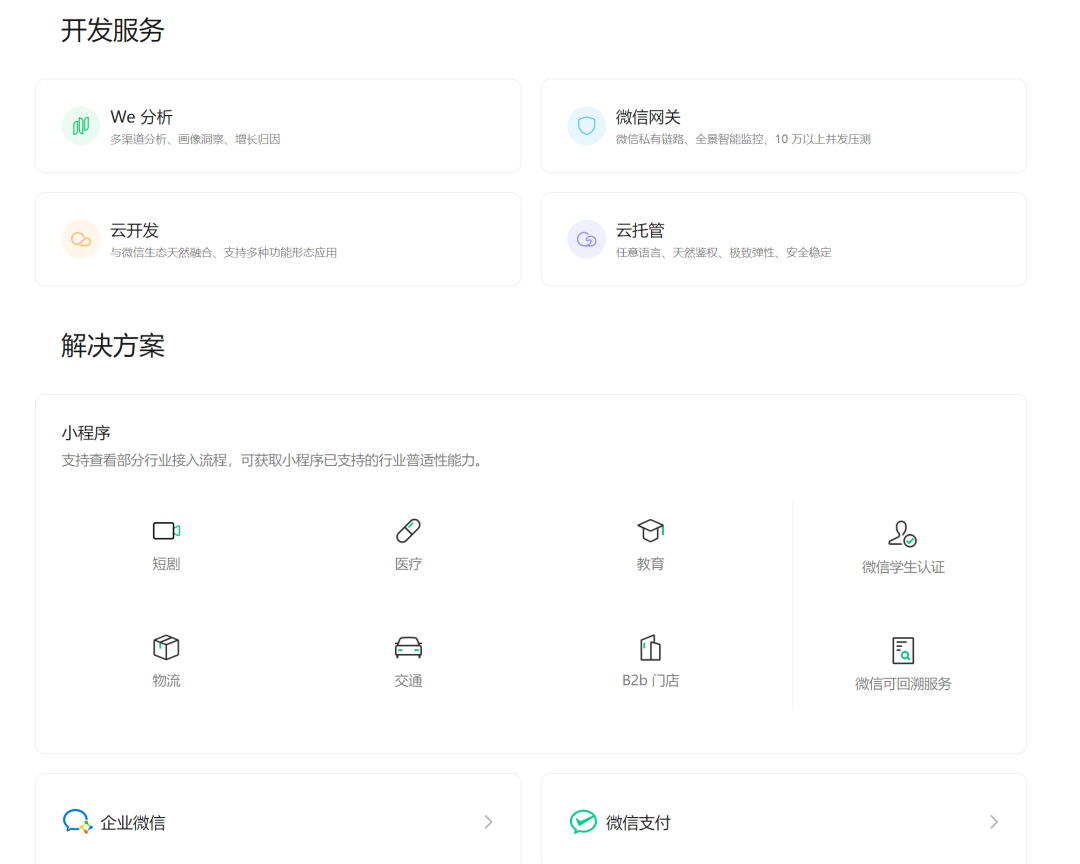Click the 企业微信 logo icon
The image size is (1080, 864).
click(x=77, y=821)
